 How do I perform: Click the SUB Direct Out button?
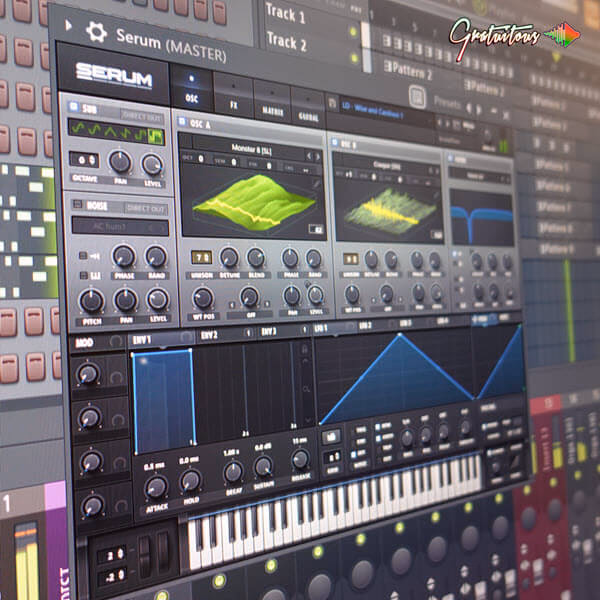tap(141, 116)
